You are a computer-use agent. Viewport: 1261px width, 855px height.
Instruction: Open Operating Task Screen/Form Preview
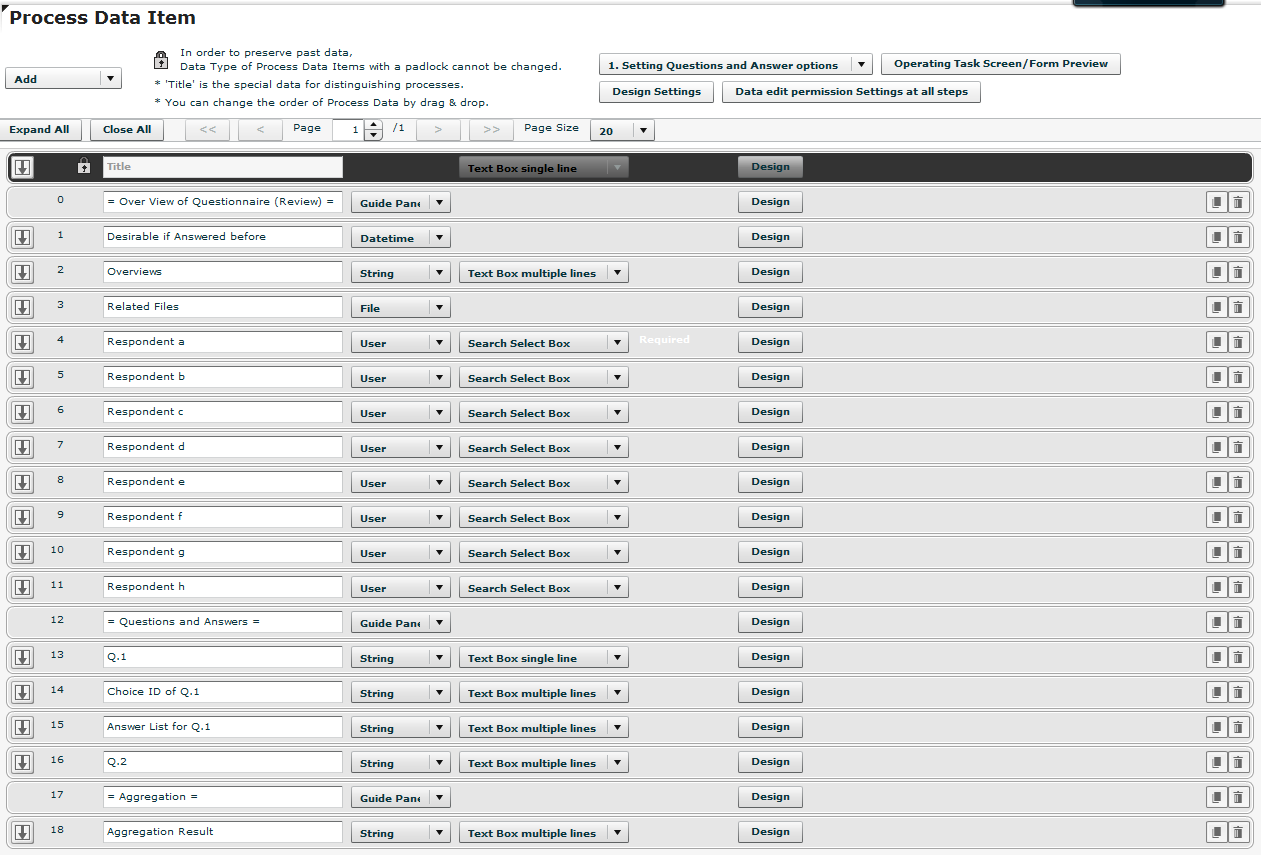tap(1000, 63)
